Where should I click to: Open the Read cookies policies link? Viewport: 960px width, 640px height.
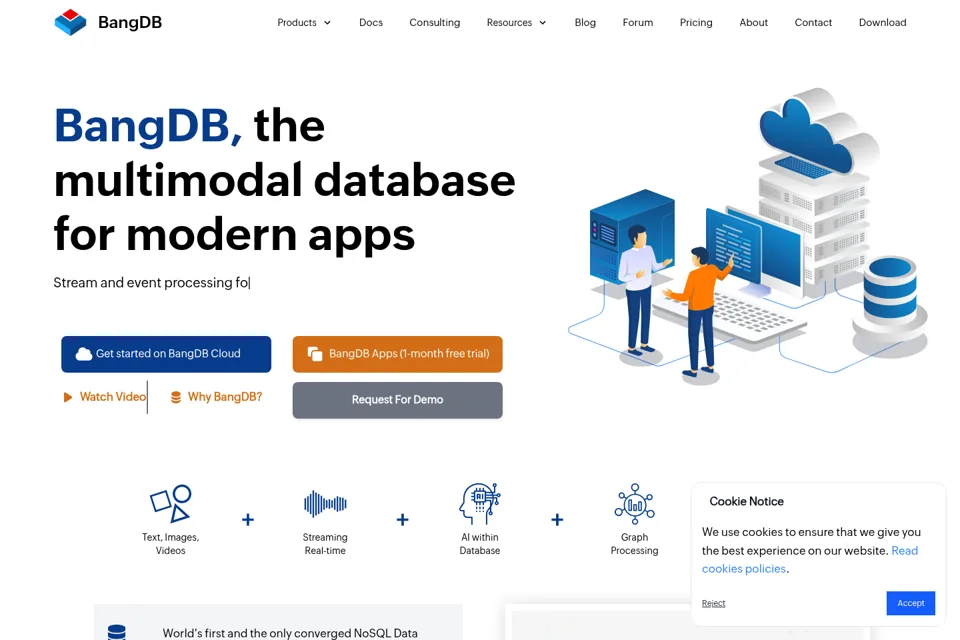[810, 560]
